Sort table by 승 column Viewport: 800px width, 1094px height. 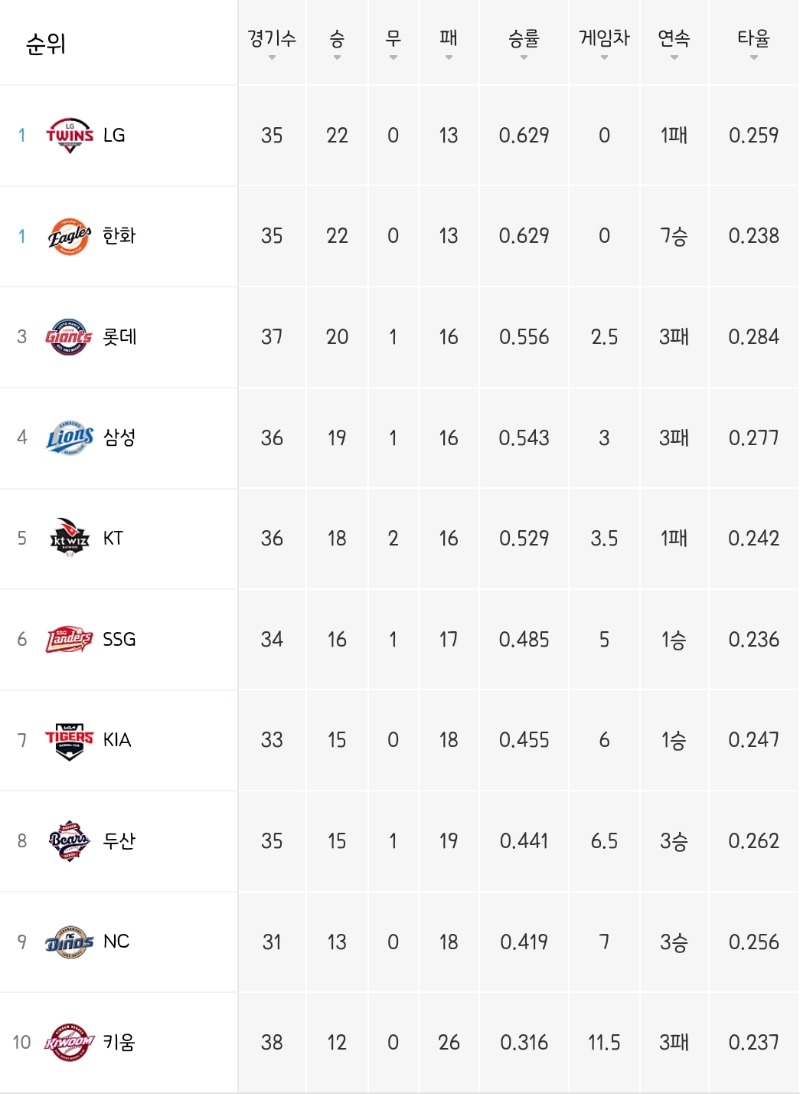coord(337,43)
